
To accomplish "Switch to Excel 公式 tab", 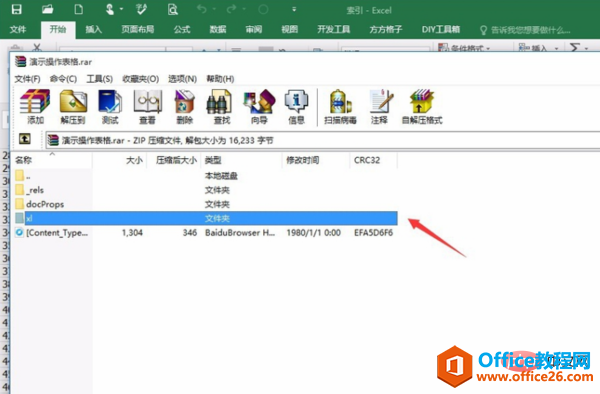I will pyautogui.click(x=182, y=29).
